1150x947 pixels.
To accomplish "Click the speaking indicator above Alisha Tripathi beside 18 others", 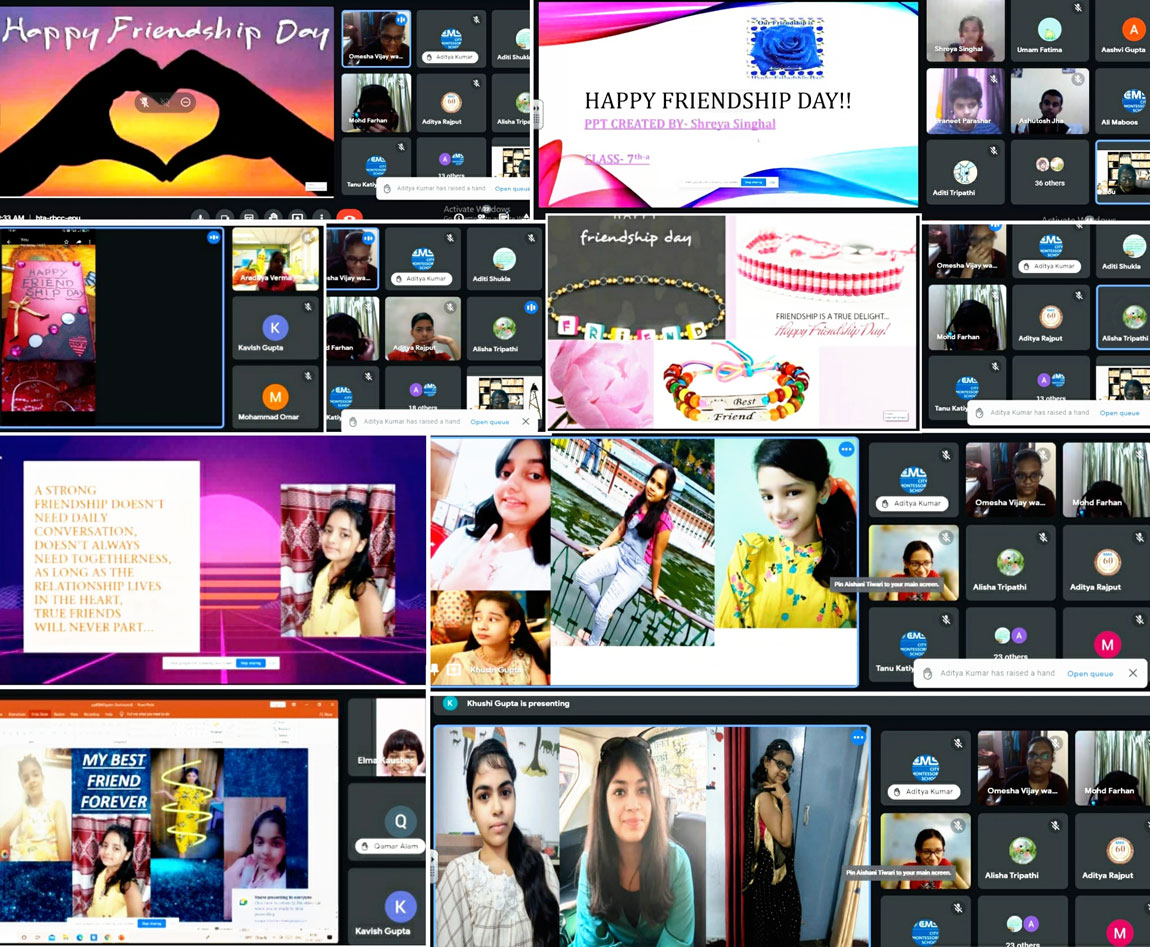I will 530,307.
